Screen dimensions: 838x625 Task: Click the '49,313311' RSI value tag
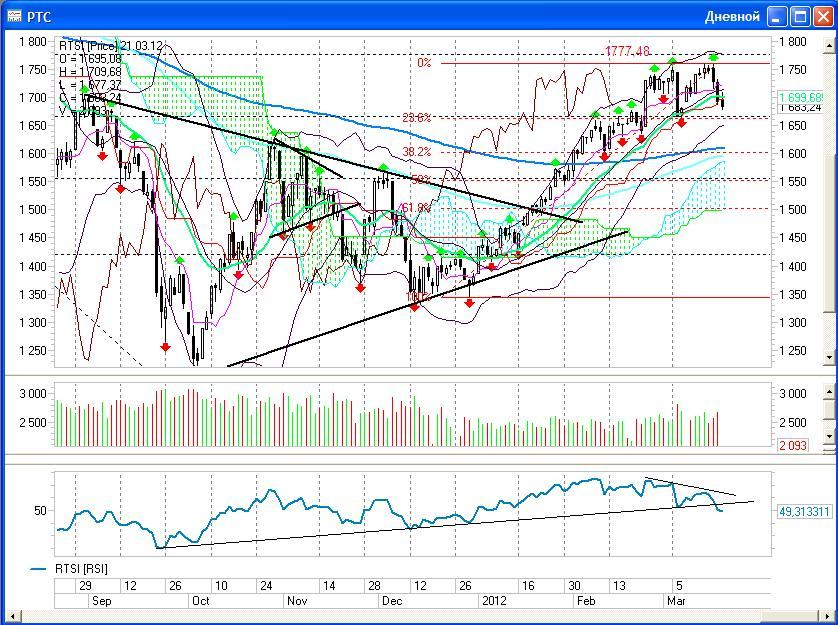[x=804, y=512]
